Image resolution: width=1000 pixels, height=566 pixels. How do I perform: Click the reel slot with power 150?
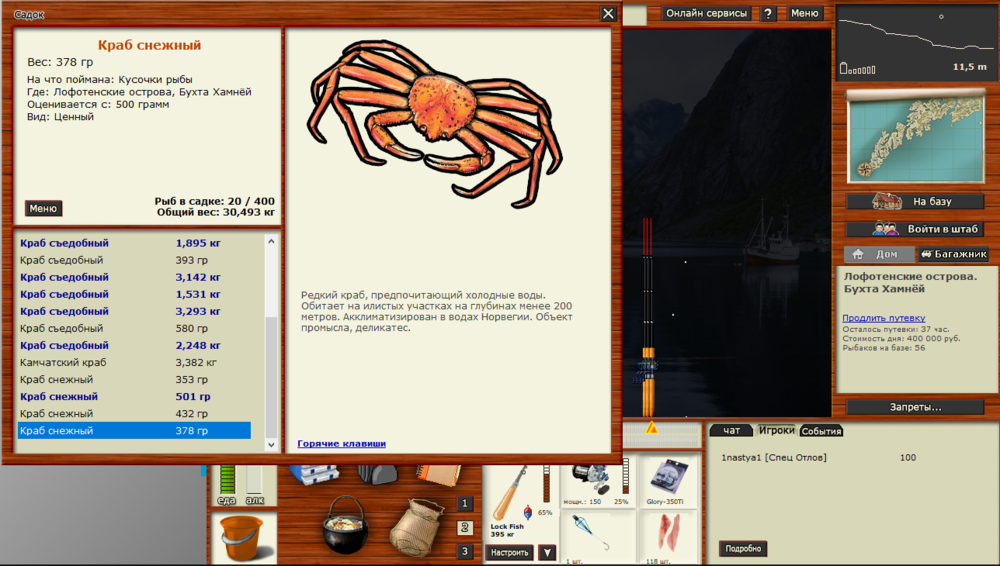(x=598, y=480)
